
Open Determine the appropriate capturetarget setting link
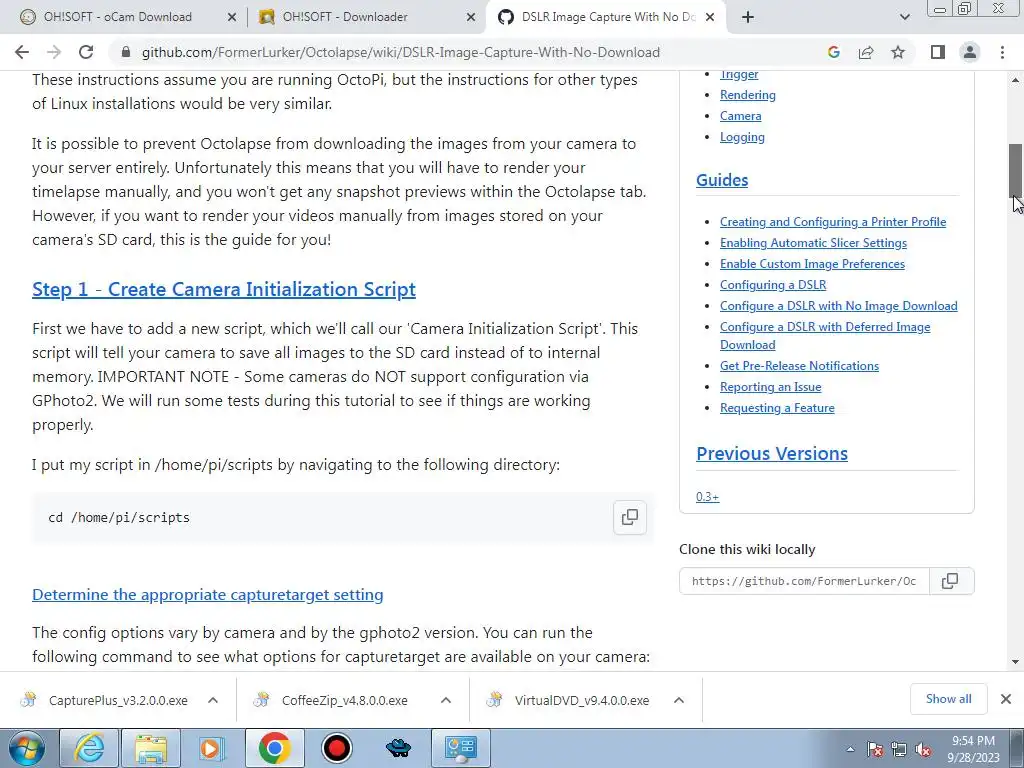[x=208, y=595]
